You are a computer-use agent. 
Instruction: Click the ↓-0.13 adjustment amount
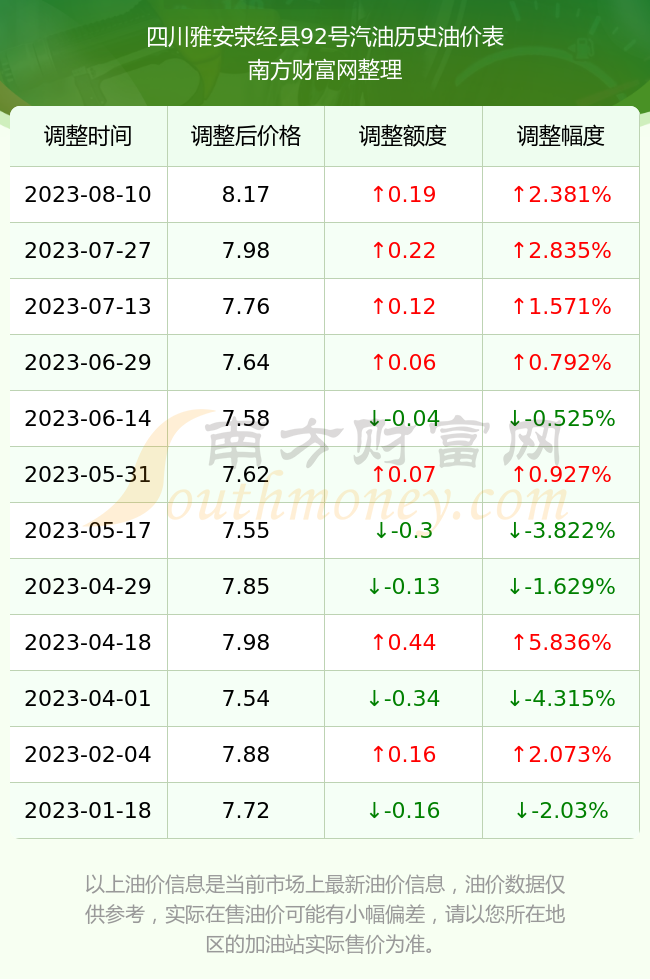pos(403,586)
